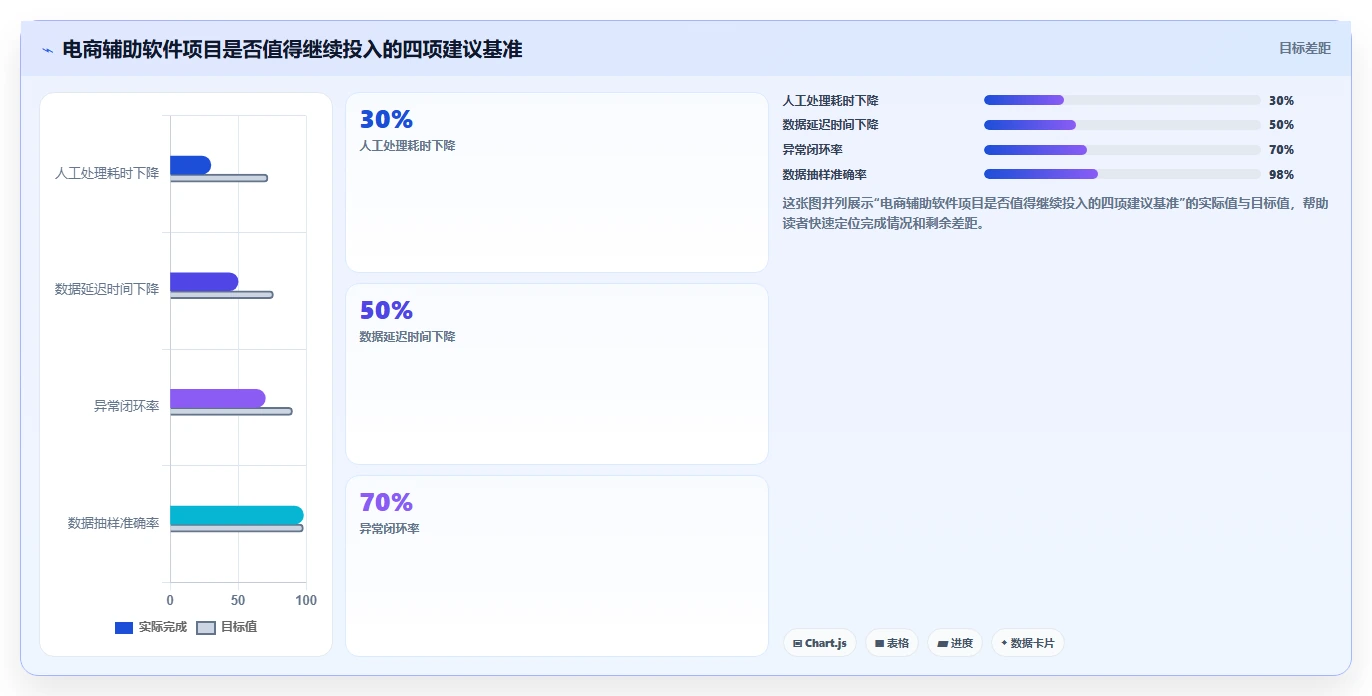Click the blue actual bar for 人工处理耗时下降
This screenshot has width=1372, height=696.
click(x=190, y=165)
